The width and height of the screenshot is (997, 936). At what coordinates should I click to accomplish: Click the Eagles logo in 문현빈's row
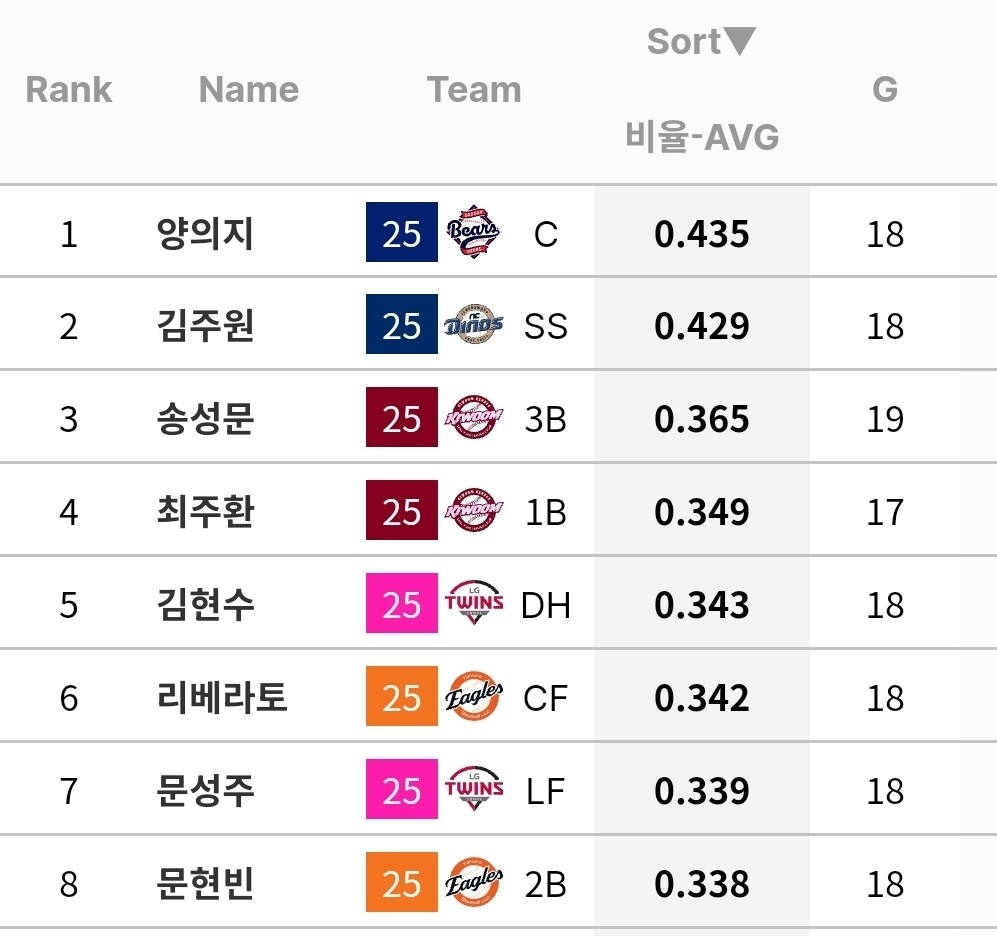(x=473, y=884)
